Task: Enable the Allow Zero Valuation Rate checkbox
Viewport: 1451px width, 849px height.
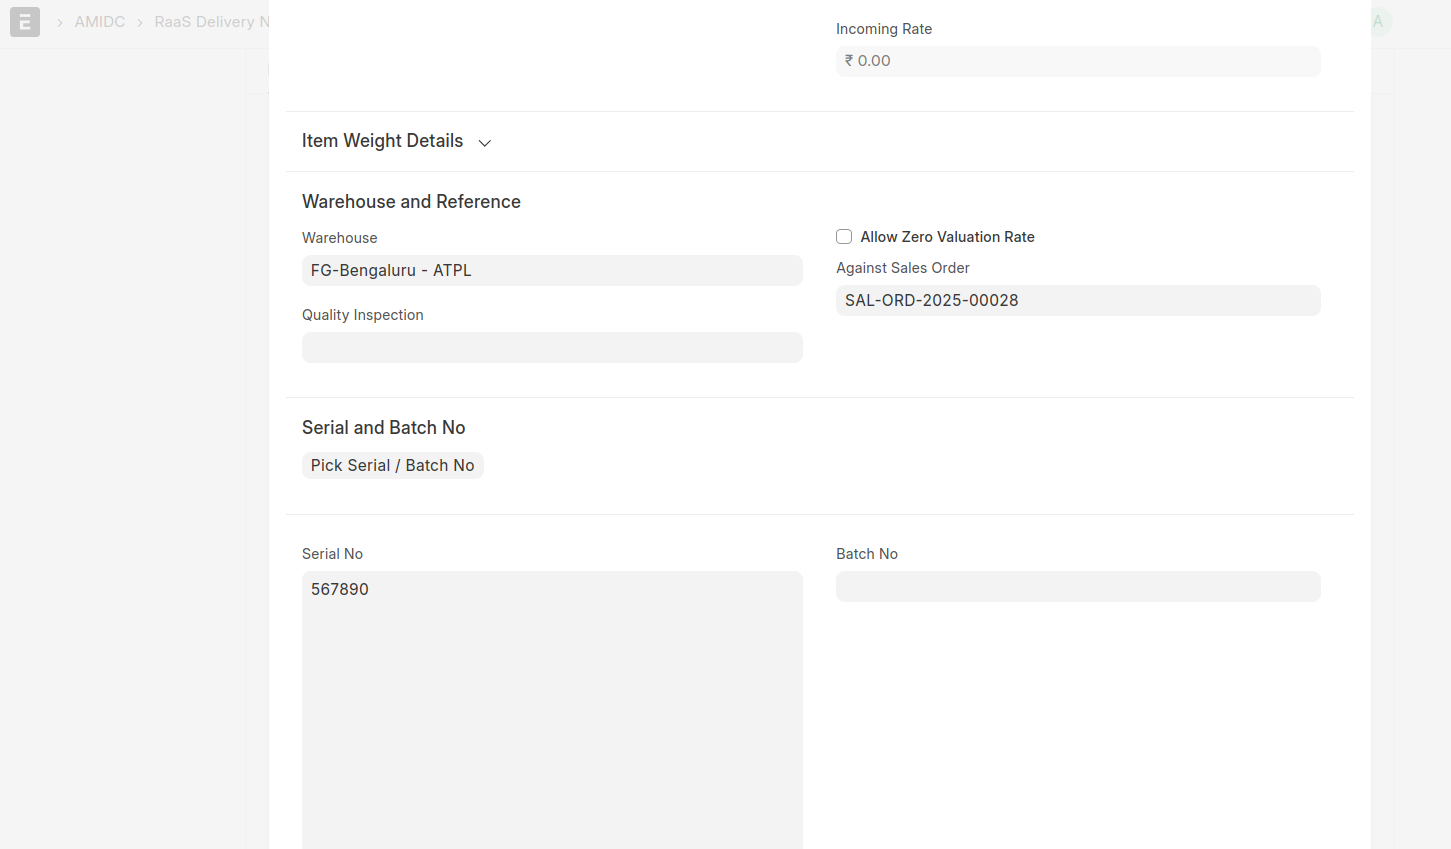Action: 844,237
